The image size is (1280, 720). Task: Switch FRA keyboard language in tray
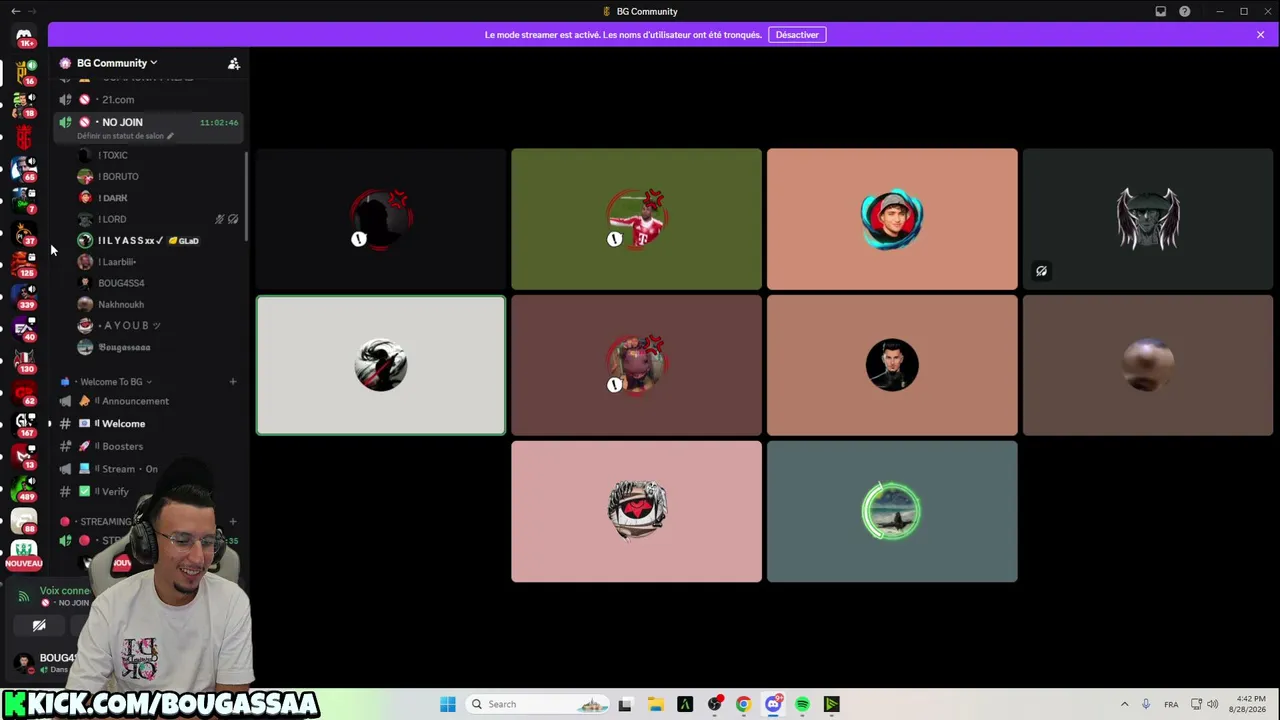(x=1171, y=704)
